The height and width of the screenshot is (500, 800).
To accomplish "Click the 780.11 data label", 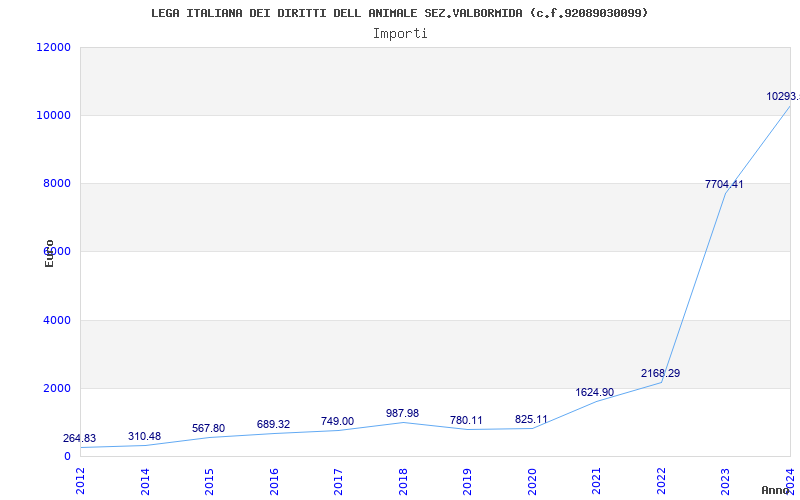I will click(x=466, y=420).
